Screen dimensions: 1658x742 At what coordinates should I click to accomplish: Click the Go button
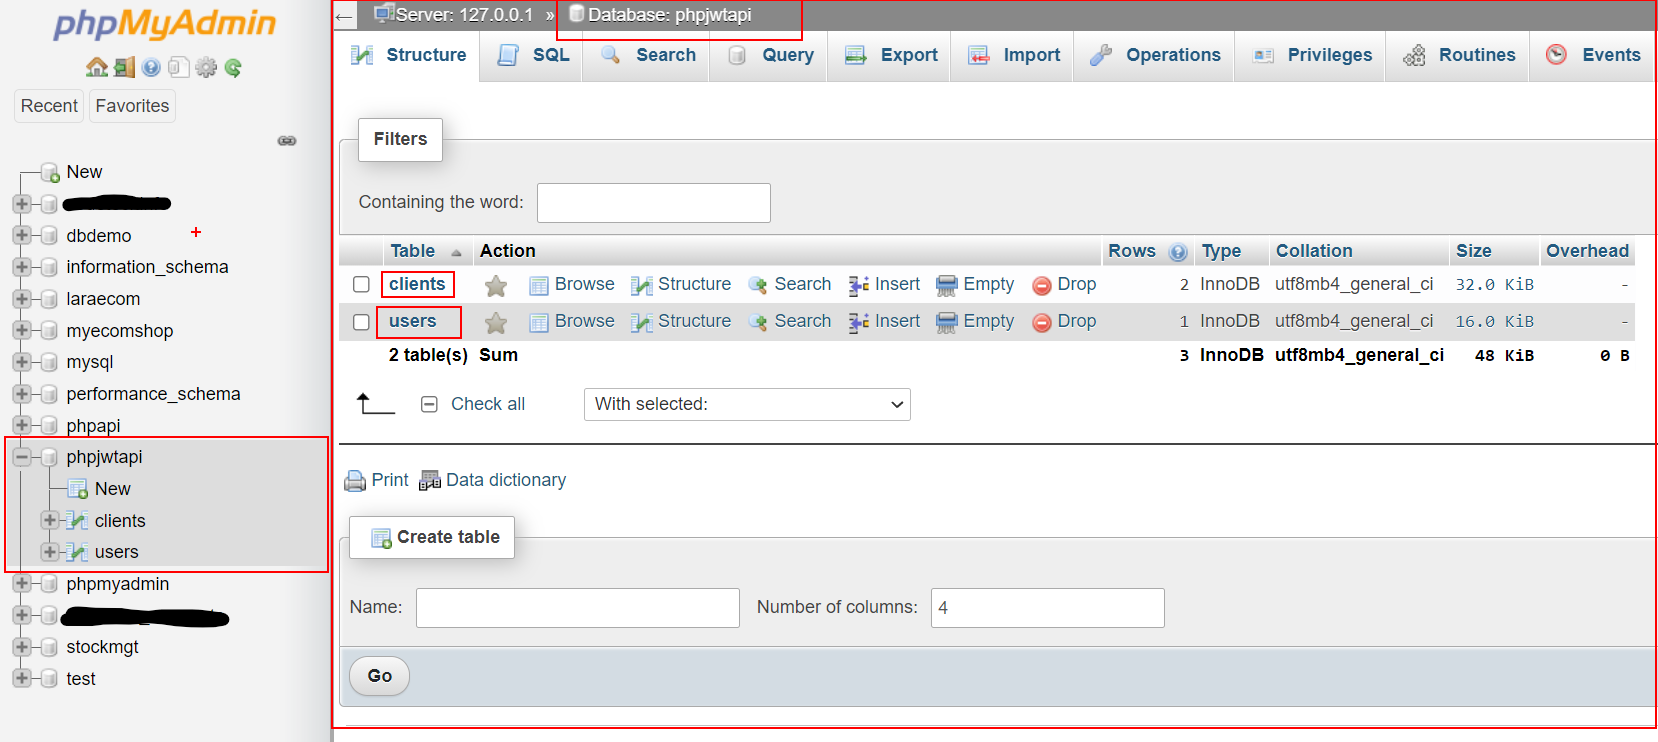pyautogui.click(x=379, y=676)
